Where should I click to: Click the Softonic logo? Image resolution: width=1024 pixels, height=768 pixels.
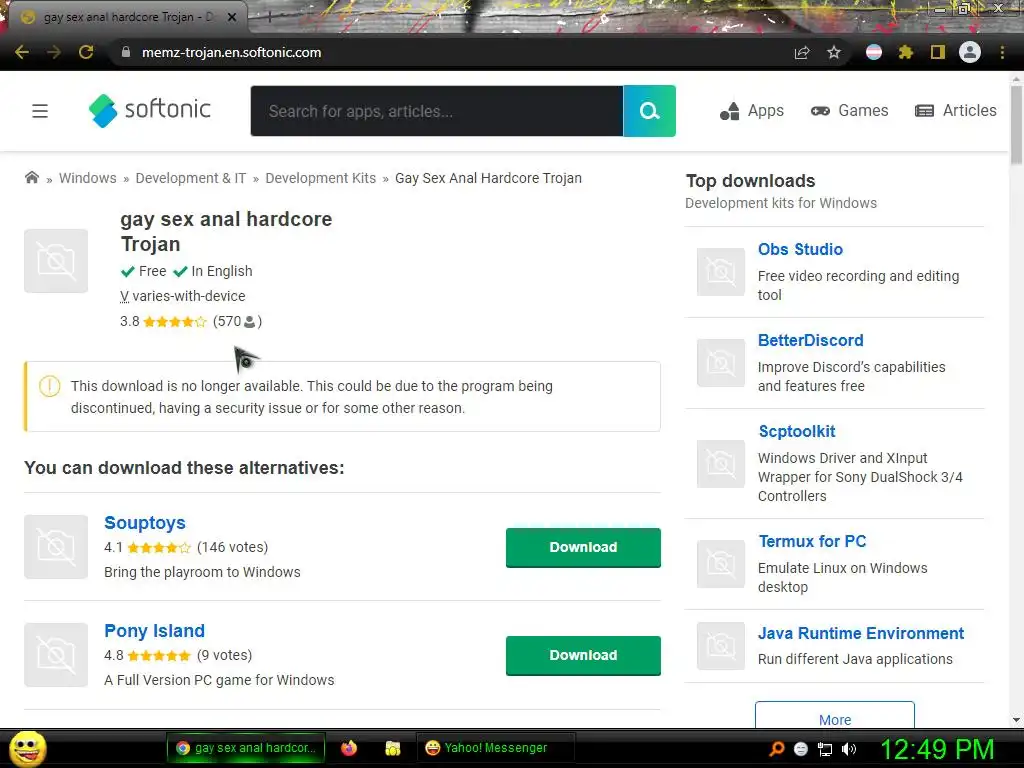coord(150,110)
